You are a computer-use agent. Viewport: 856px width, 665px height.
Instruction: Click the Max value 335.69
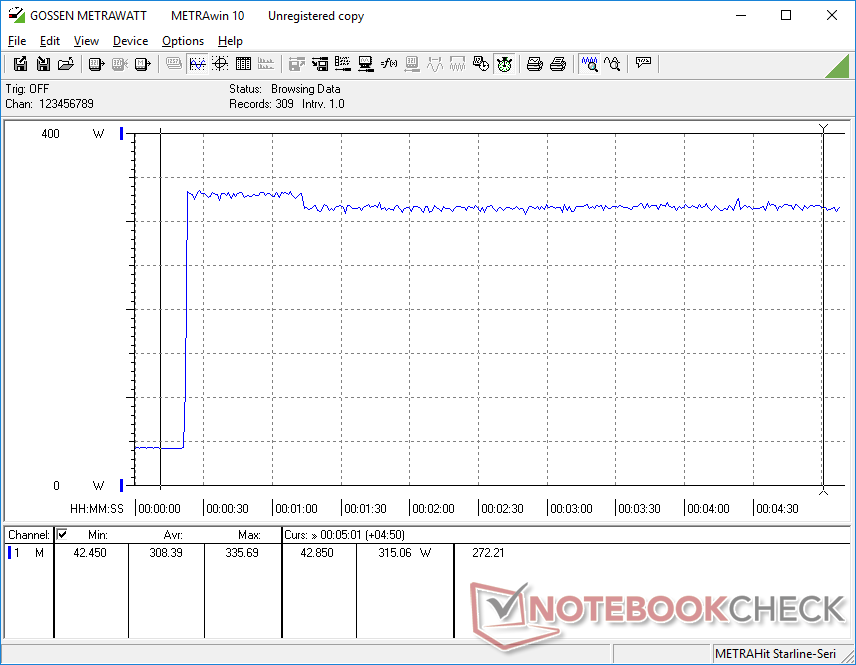pyautogui.click(x=242, y=553)
